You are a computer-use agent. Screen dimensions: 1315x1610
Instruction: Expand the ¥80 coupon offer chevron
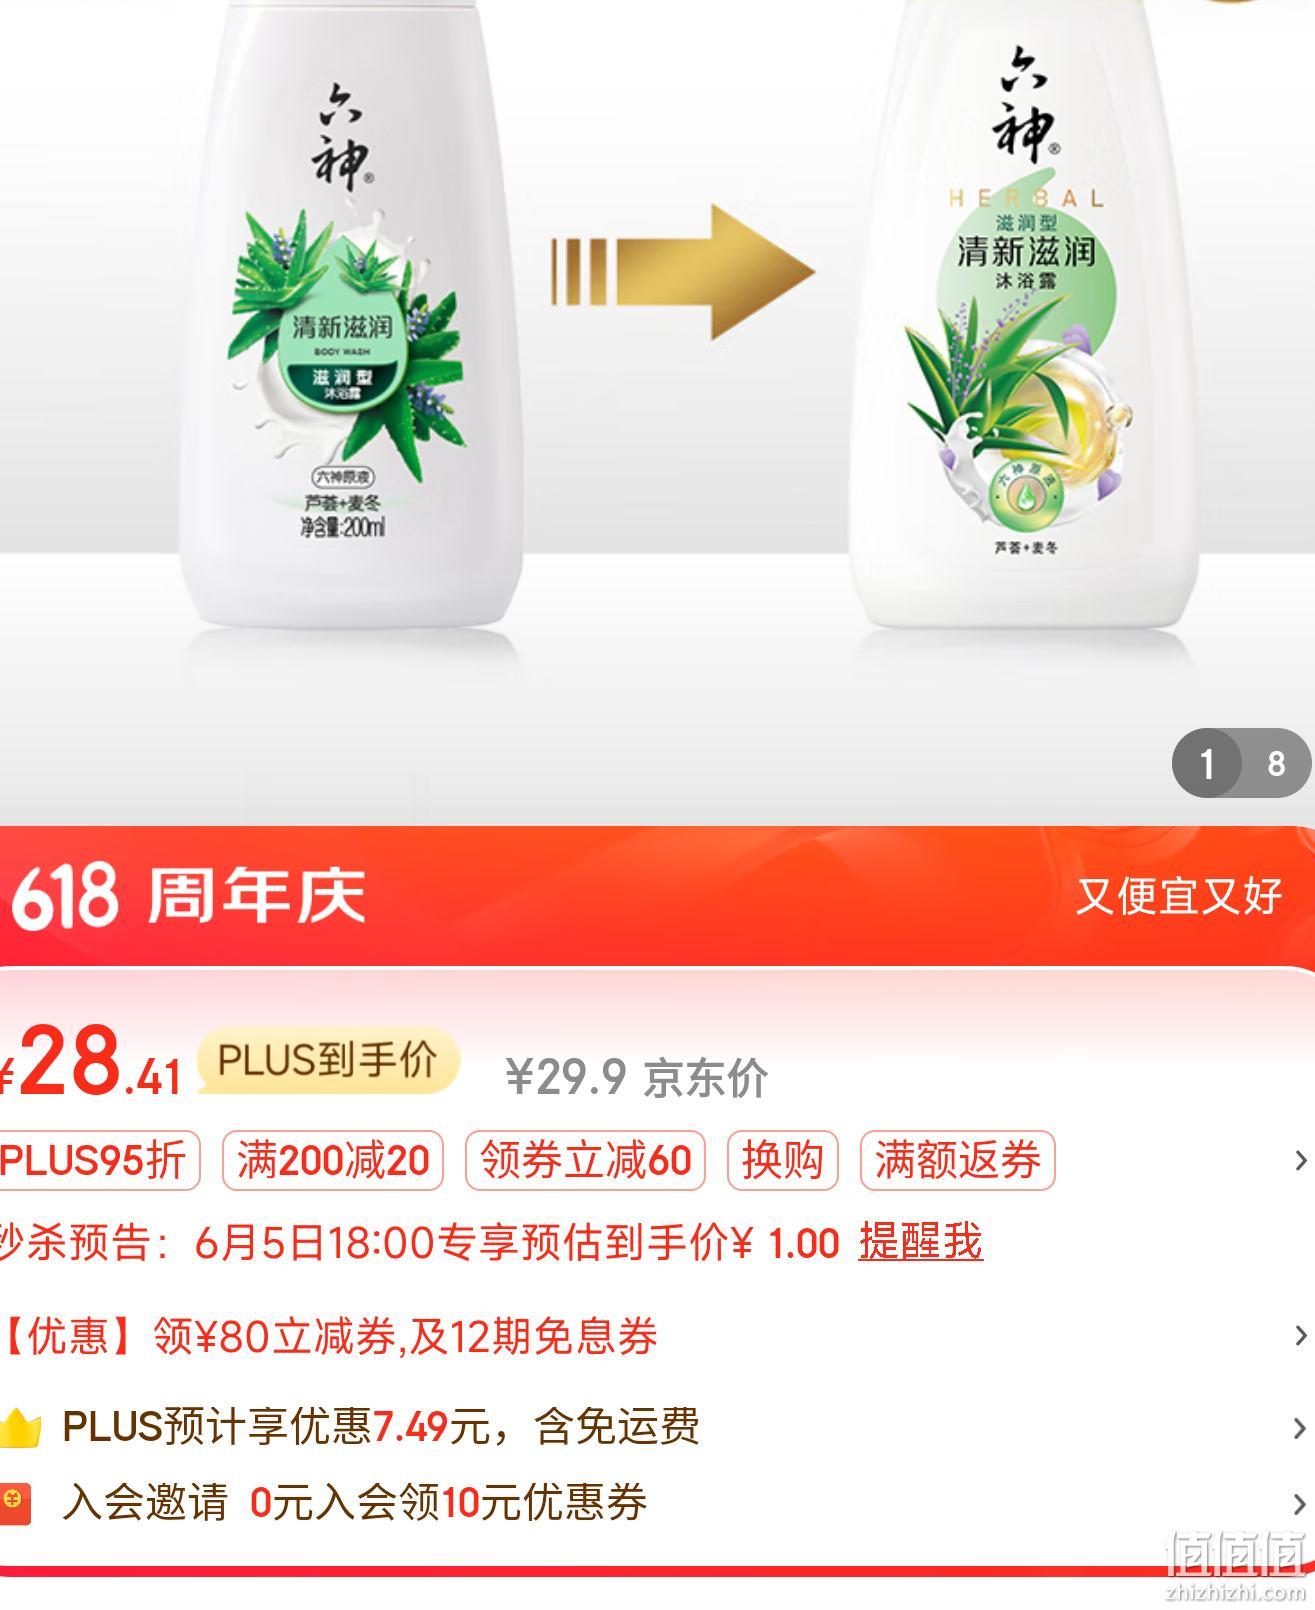1300,1336
